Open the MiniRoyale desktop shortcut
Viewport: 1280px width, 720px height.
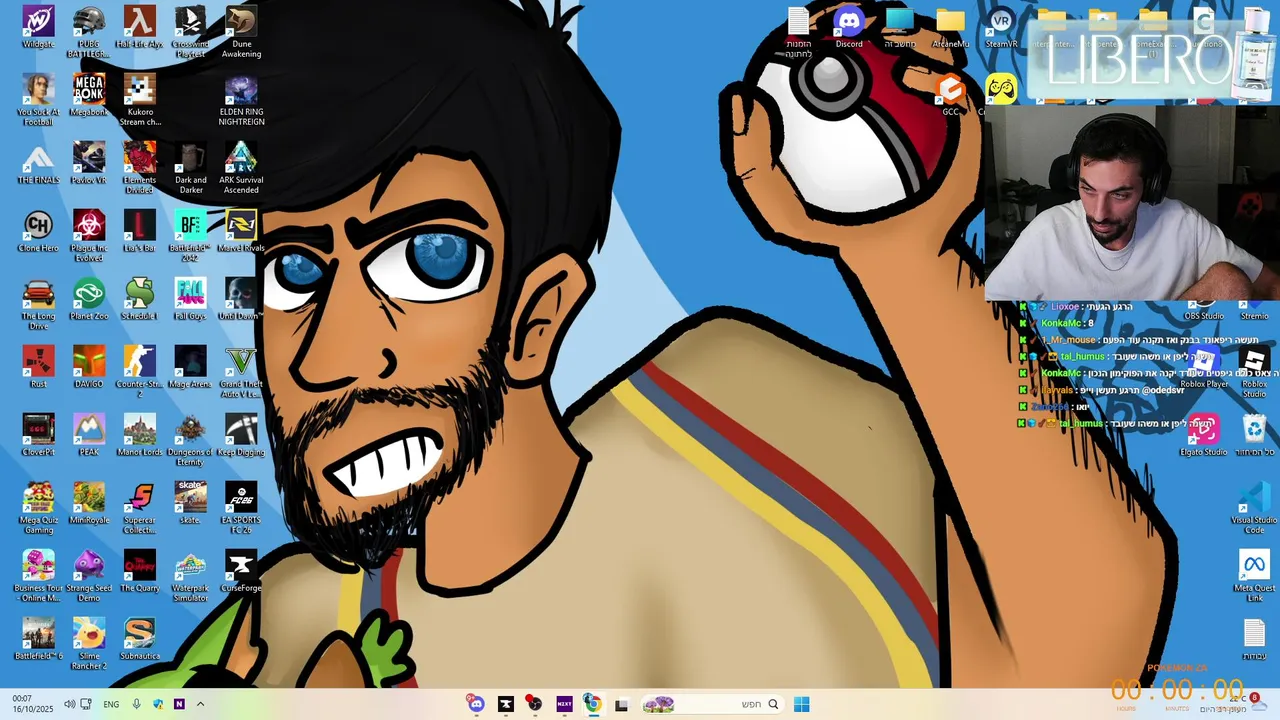(x=89, y=503)
